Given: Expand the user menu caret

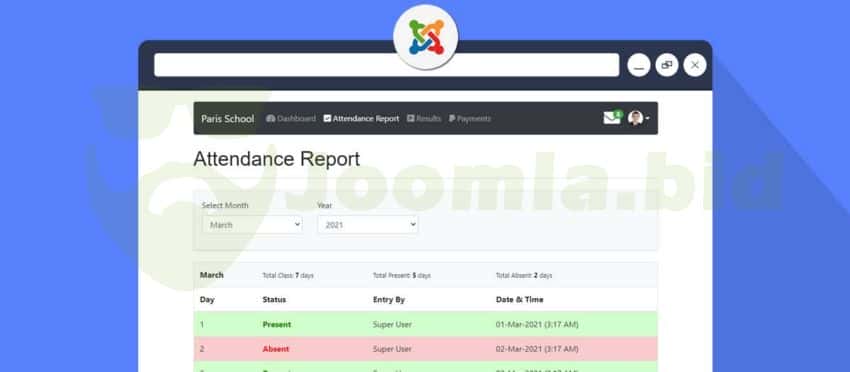Looking at the screenshot, I should coord(647,118).
